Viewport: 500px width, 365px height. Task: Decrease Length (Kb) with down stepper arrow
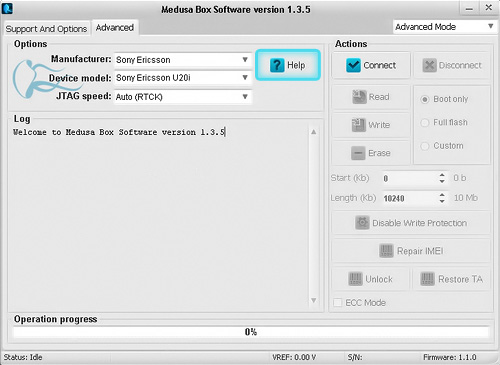click(442, 202)
